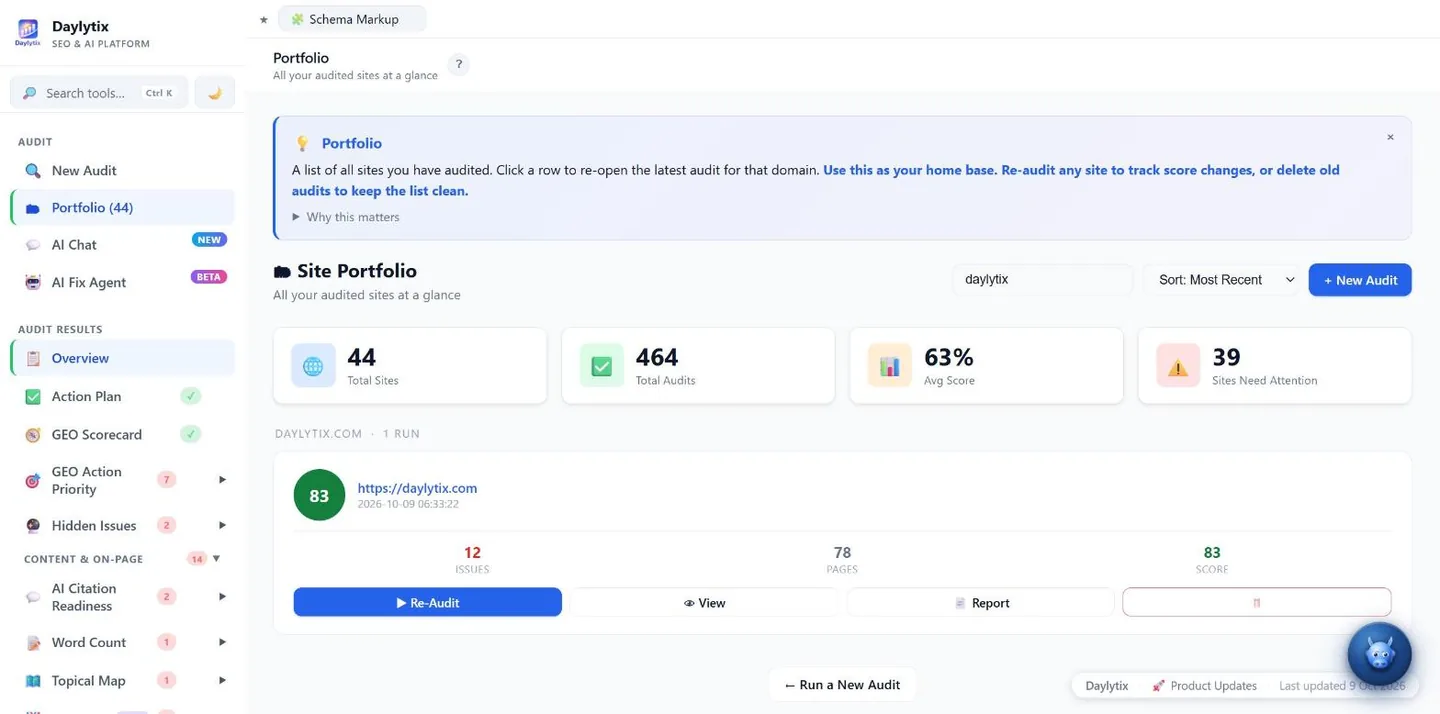Click the green 83 score circle
This screenshot has width=1440, height=714.
click(319, 496)
